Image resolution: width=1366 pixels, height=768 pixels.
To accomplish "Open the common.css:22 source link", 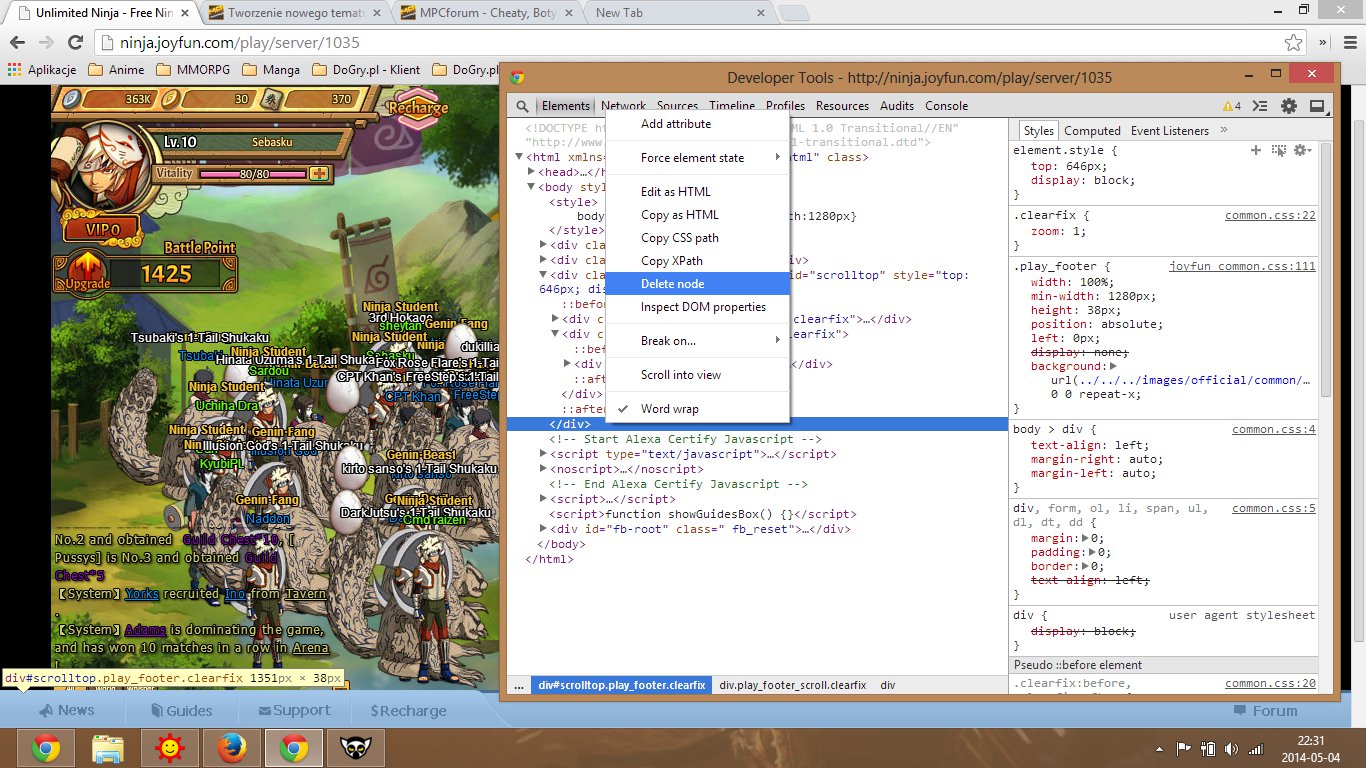I will tap(1270, 215).
